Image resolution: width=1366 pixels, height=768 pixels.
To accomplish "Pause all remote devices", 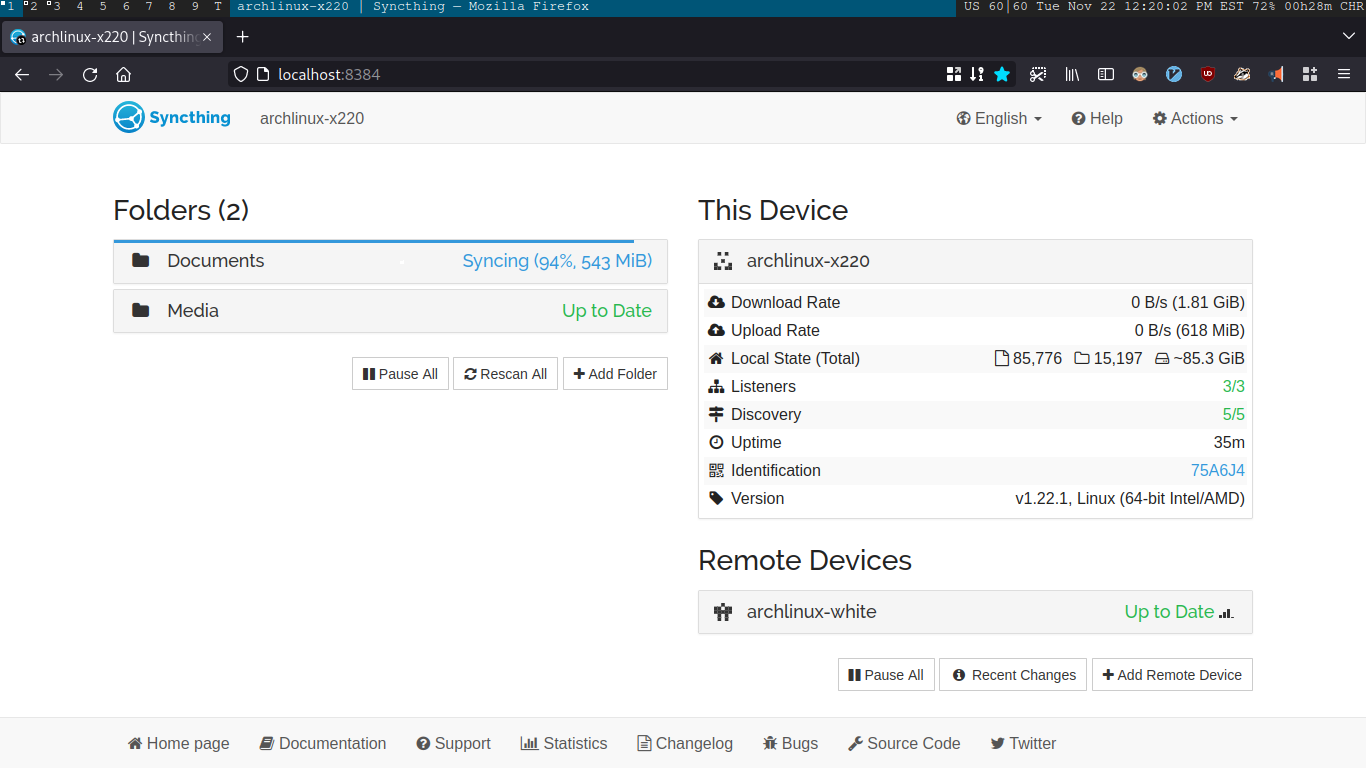I will pyautogui.click(x=886, y=675).
